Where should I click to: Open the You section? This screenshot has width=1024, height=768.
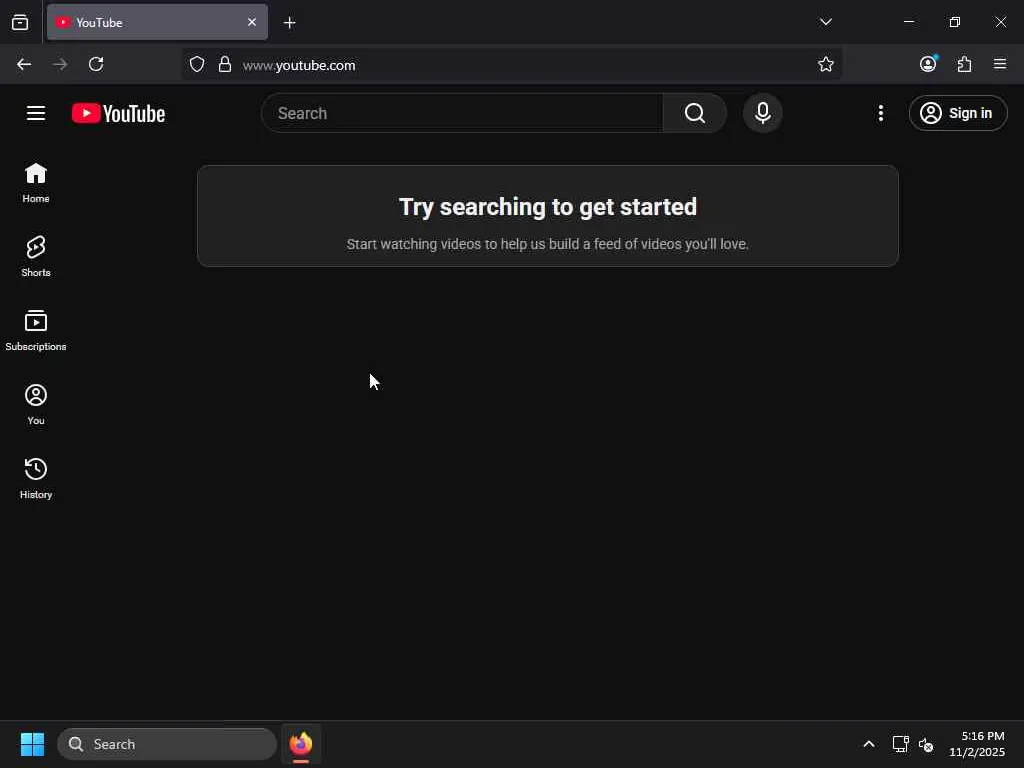[36, 405]
